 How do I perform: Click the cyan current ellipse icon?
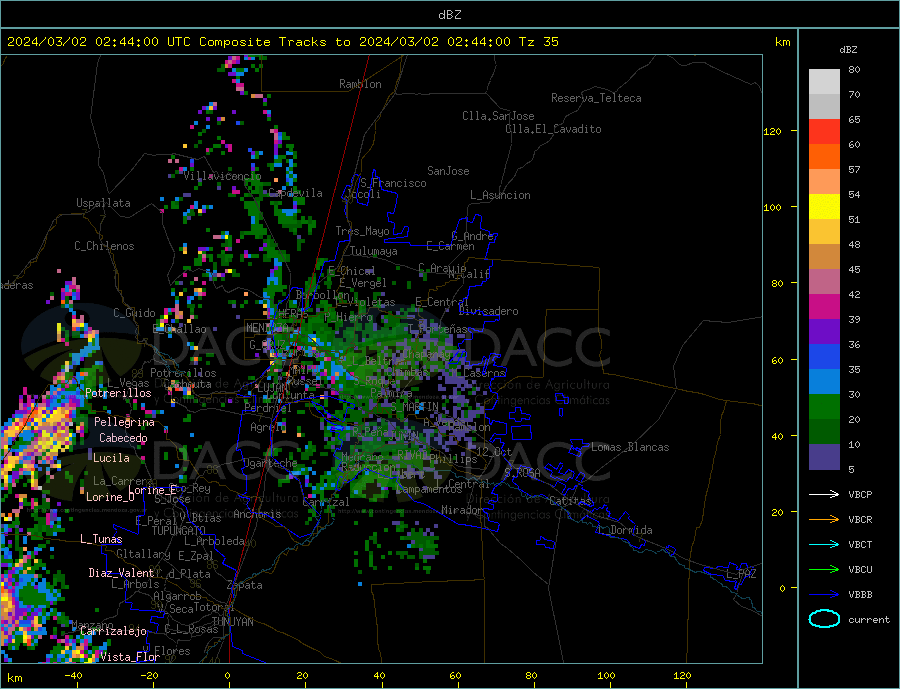824,619
